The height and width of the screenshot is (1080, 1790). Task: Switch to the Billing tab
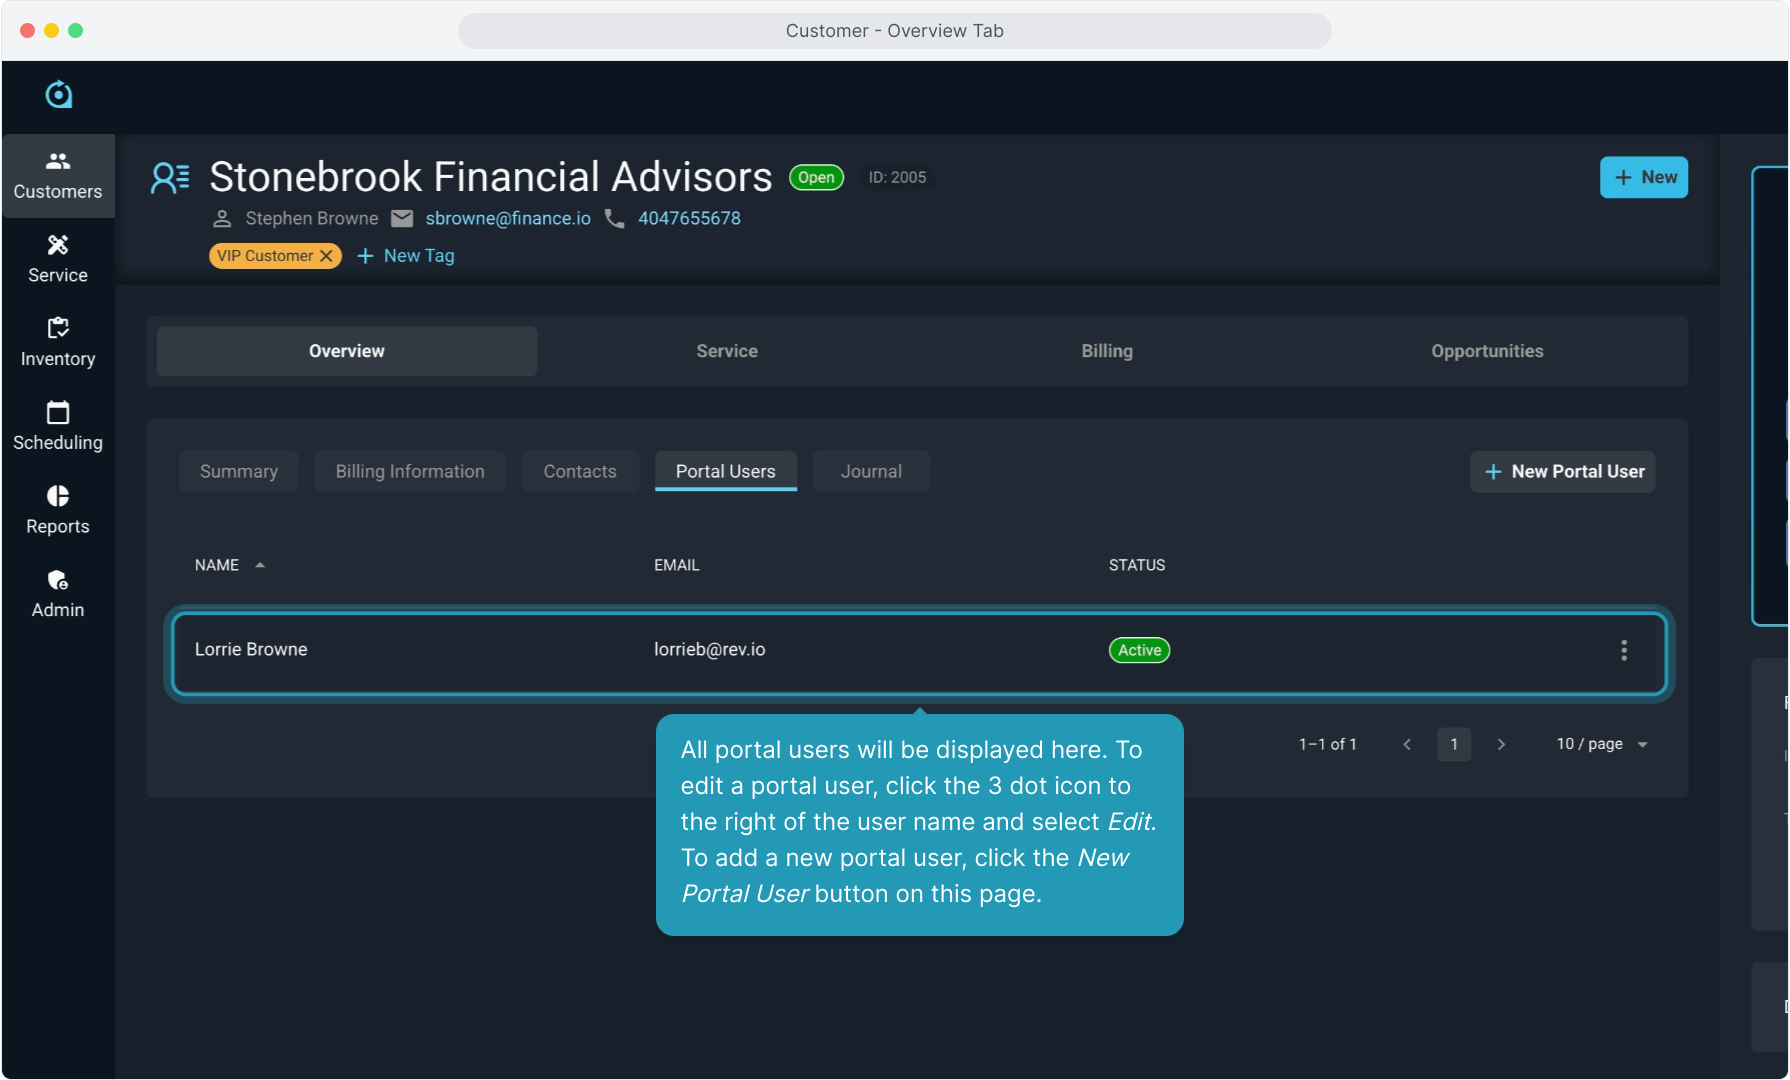1106,351
